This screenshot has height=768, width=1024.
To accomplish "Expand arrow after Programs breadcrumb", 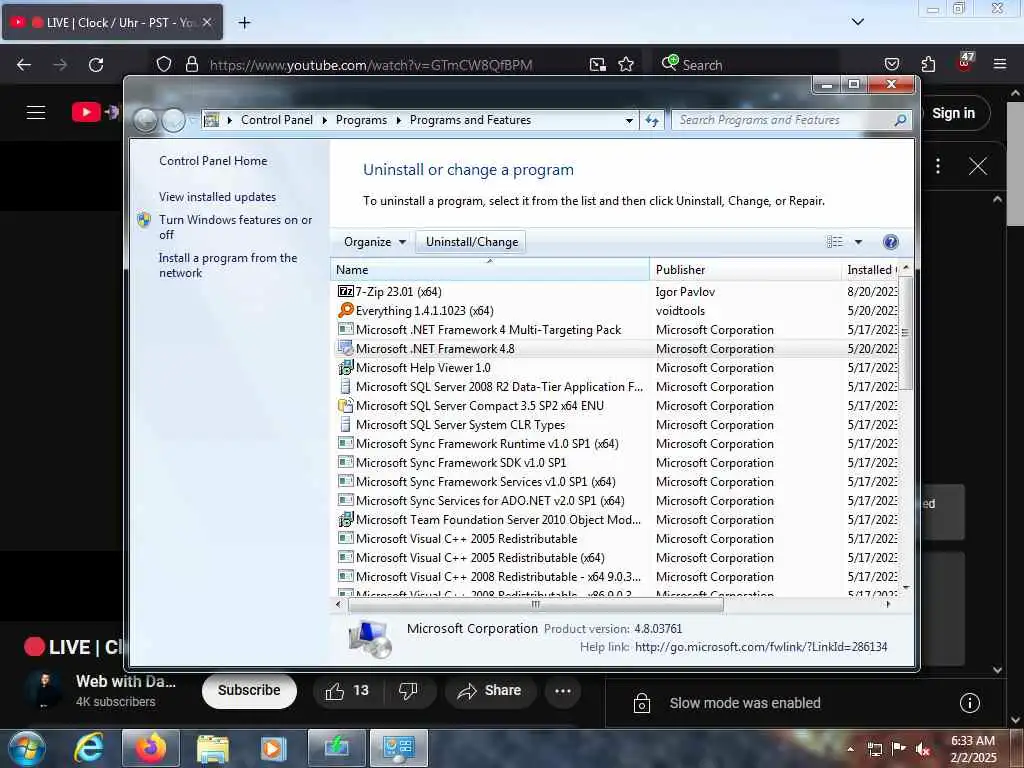I will 398,120.
